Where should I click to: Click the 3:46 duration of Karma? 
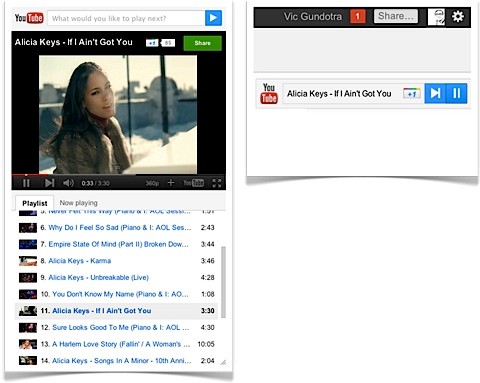[x=207, y=261]
